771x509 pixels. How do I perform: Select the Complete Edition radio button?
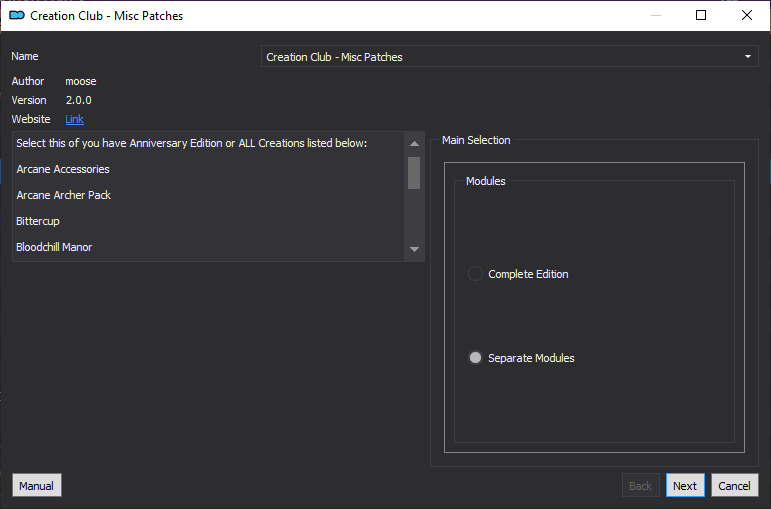[475, 274]
